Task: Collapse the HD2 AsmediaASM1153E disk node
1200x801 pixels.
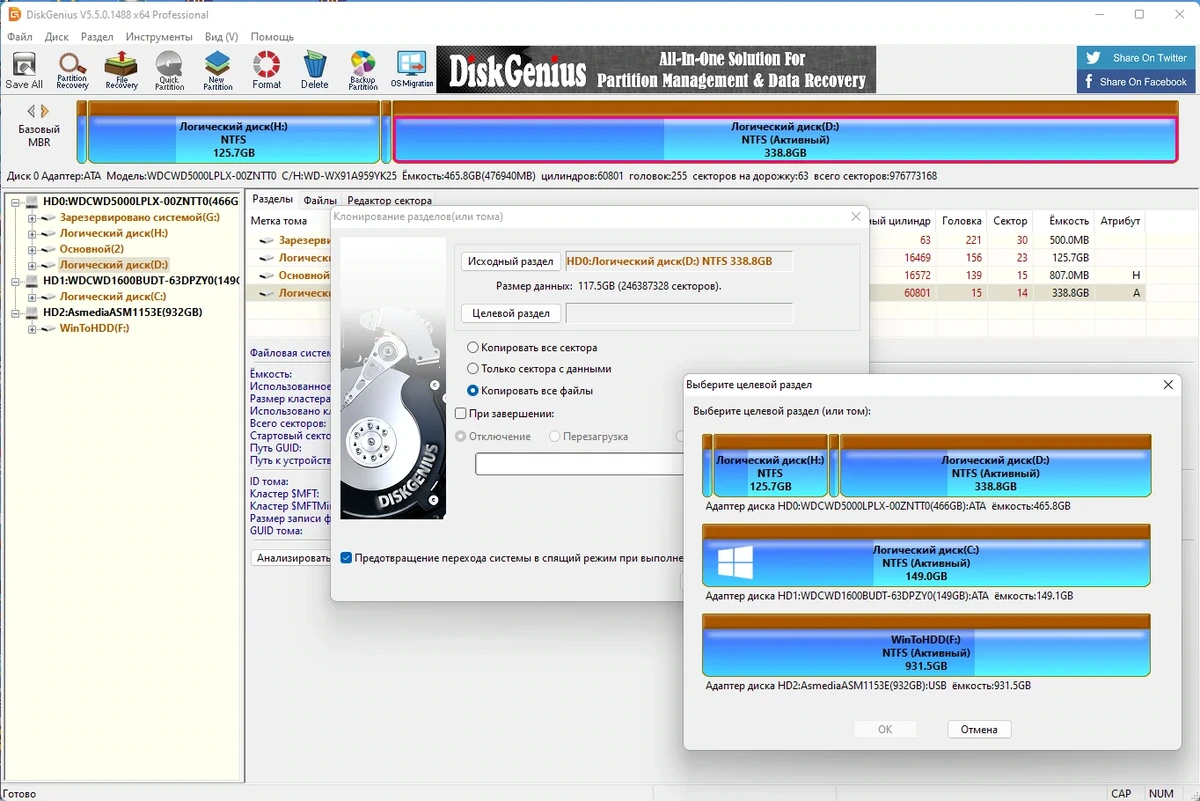Action: tap(17, 313)
